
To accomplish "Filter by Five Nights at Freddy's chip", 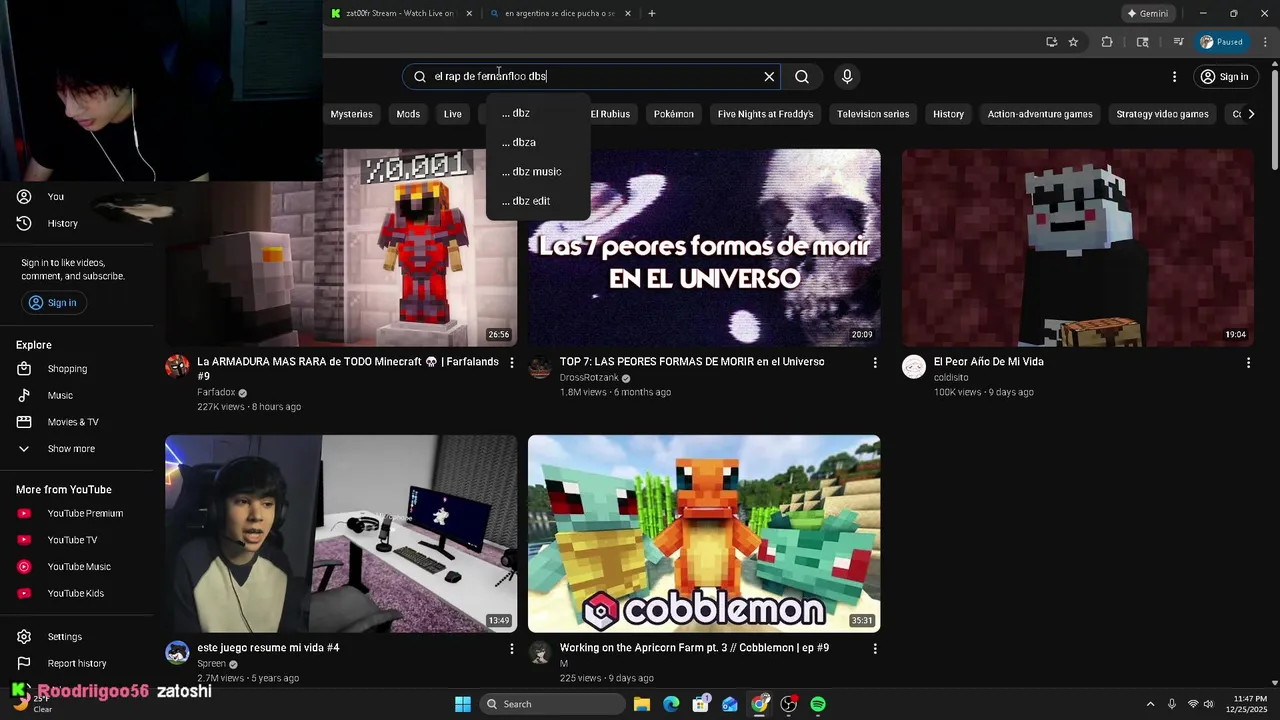I will [766, 114].
